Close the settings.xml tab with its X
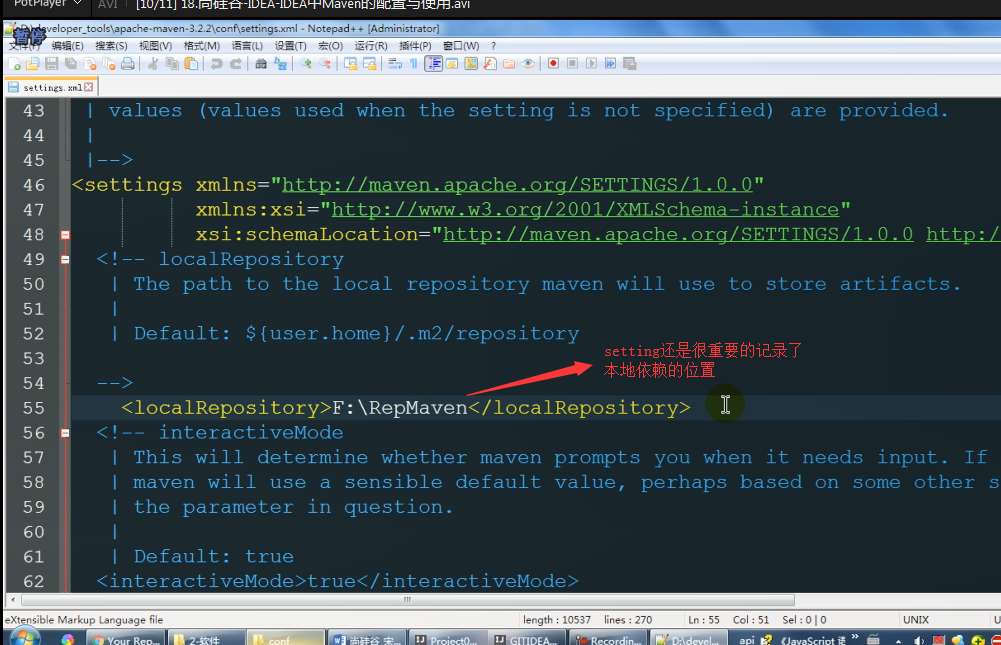This screenshot has height=645, width=1001. pyautogui.click(x=89, y=87)
